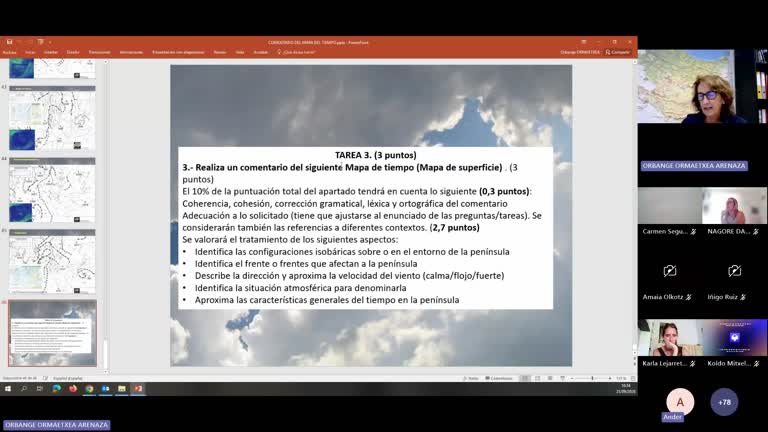768x432 pixels.
Task: Switch to Slide Sorter view icon
Action: pos(538,378)
